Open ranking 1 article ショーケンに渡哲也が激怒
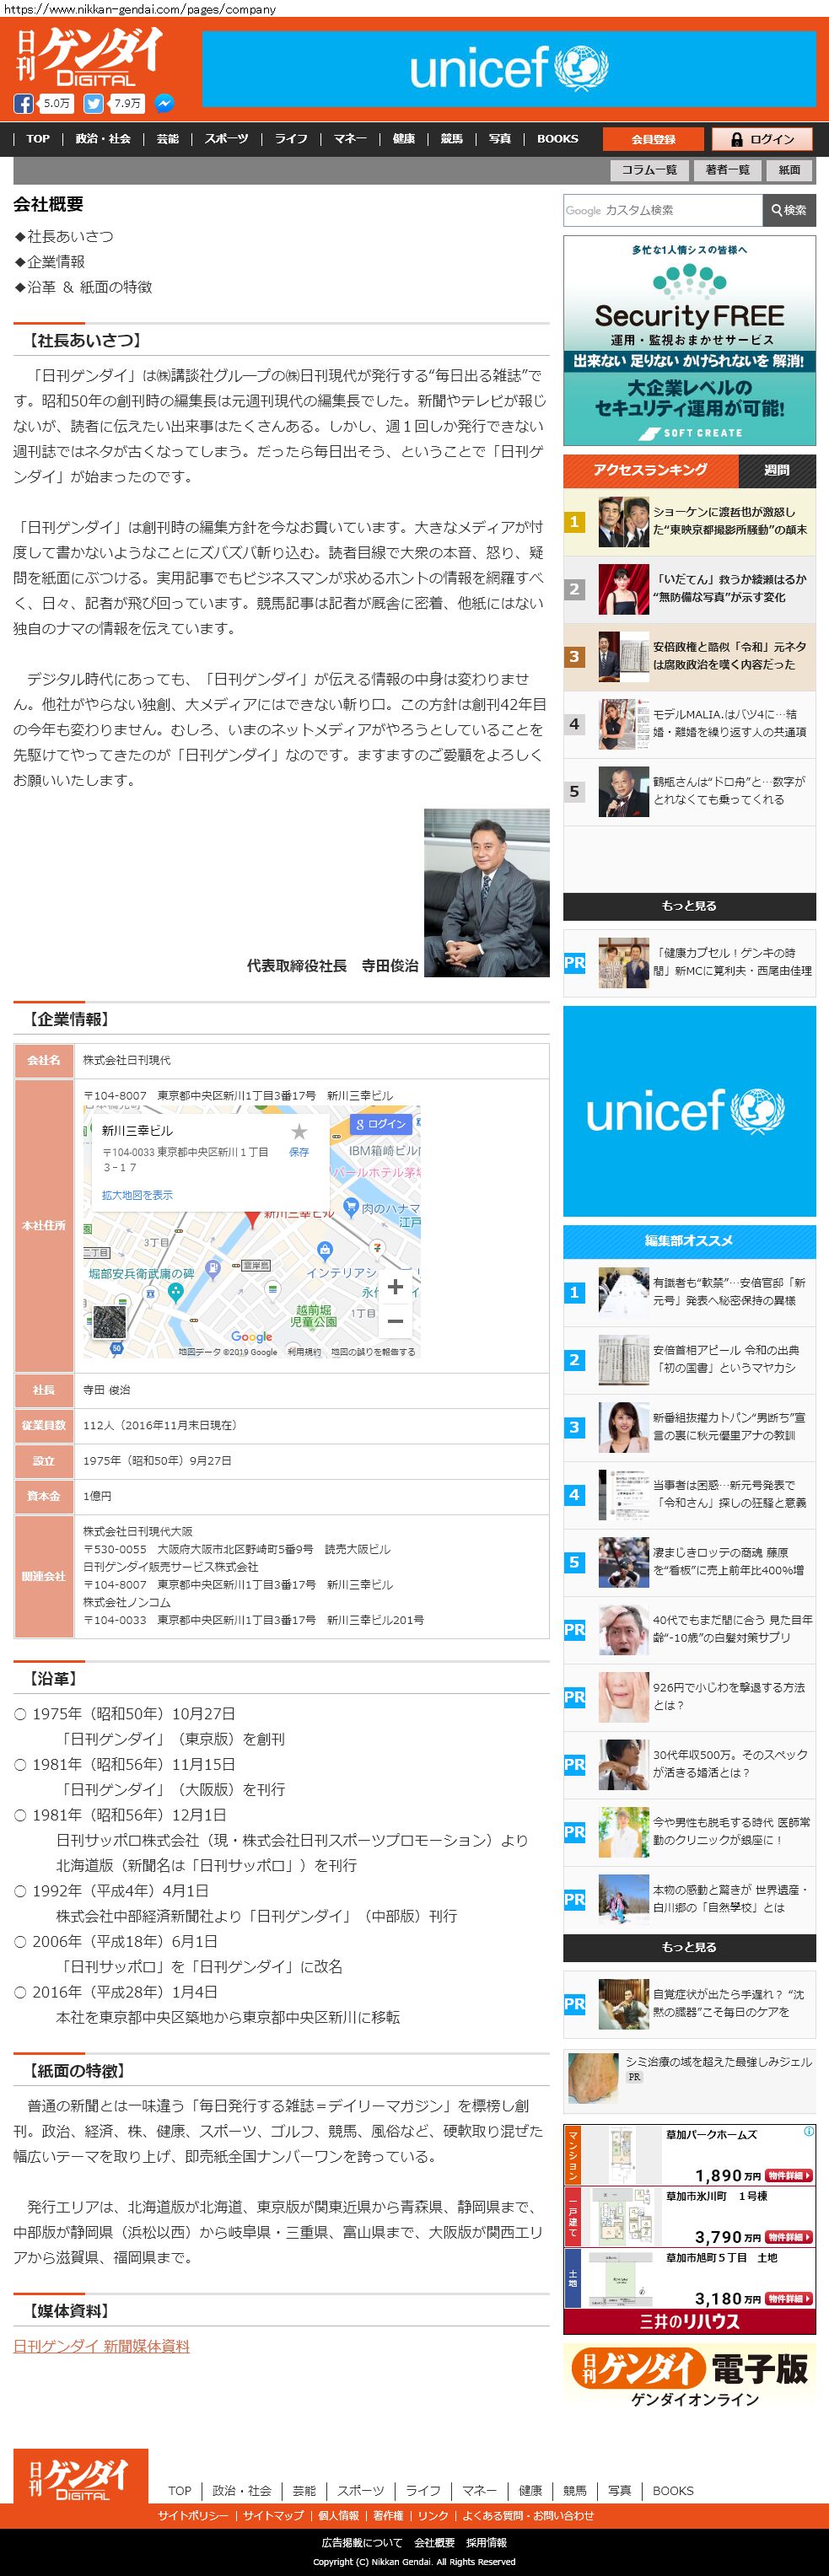The height and width of the screenshot is (2576, 829). (689, 521)
